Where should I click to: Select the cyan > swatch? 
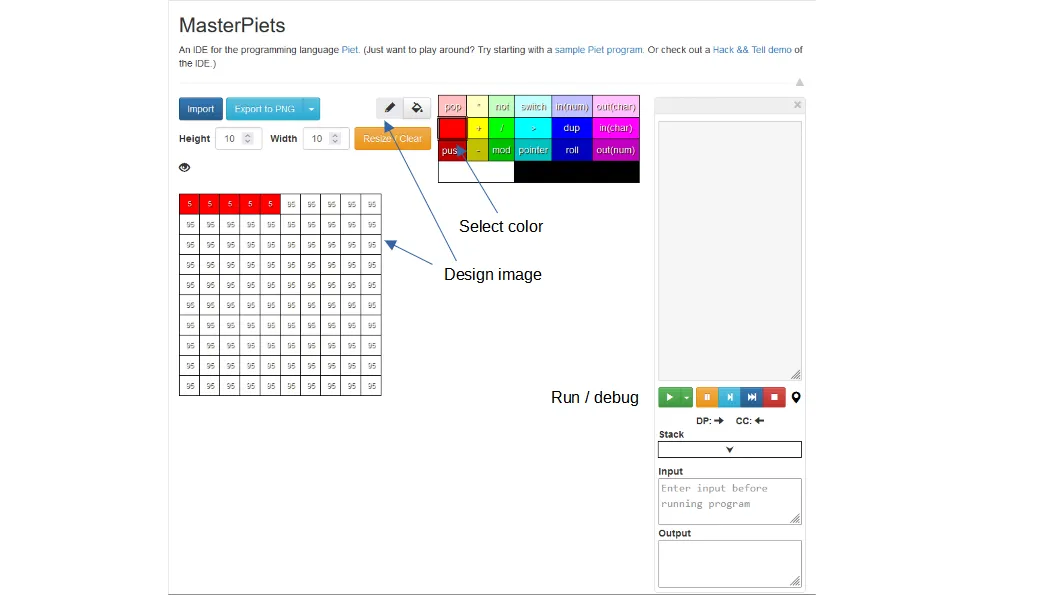pyautogui.click(x=533, y=128)
